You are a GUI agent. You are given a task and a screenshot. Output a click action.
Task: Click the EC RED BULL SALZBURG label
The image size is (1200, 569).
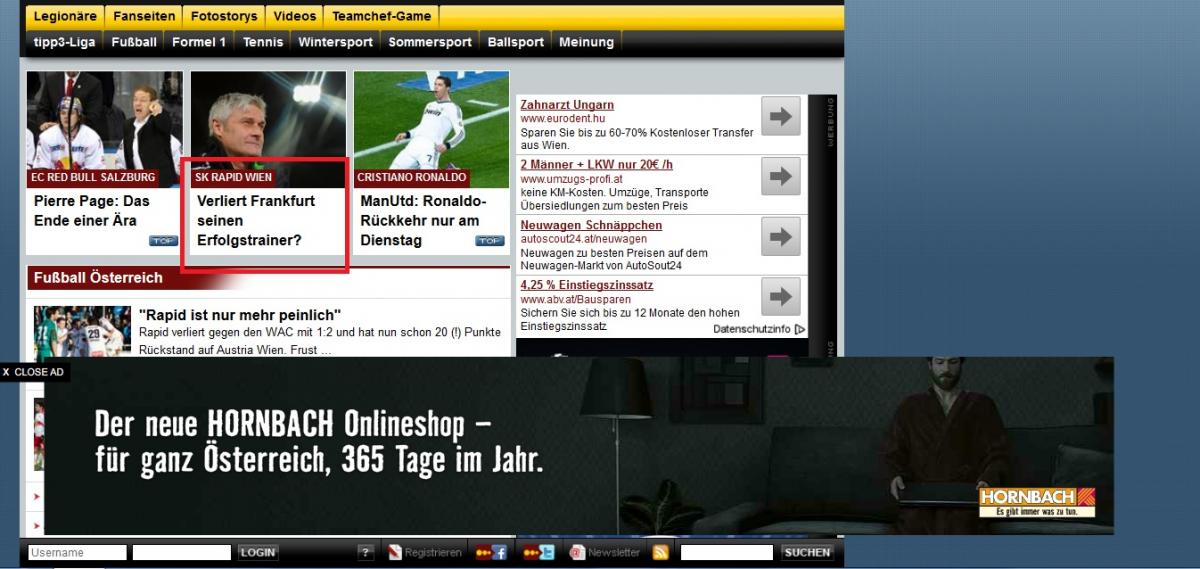pos(93,177)
